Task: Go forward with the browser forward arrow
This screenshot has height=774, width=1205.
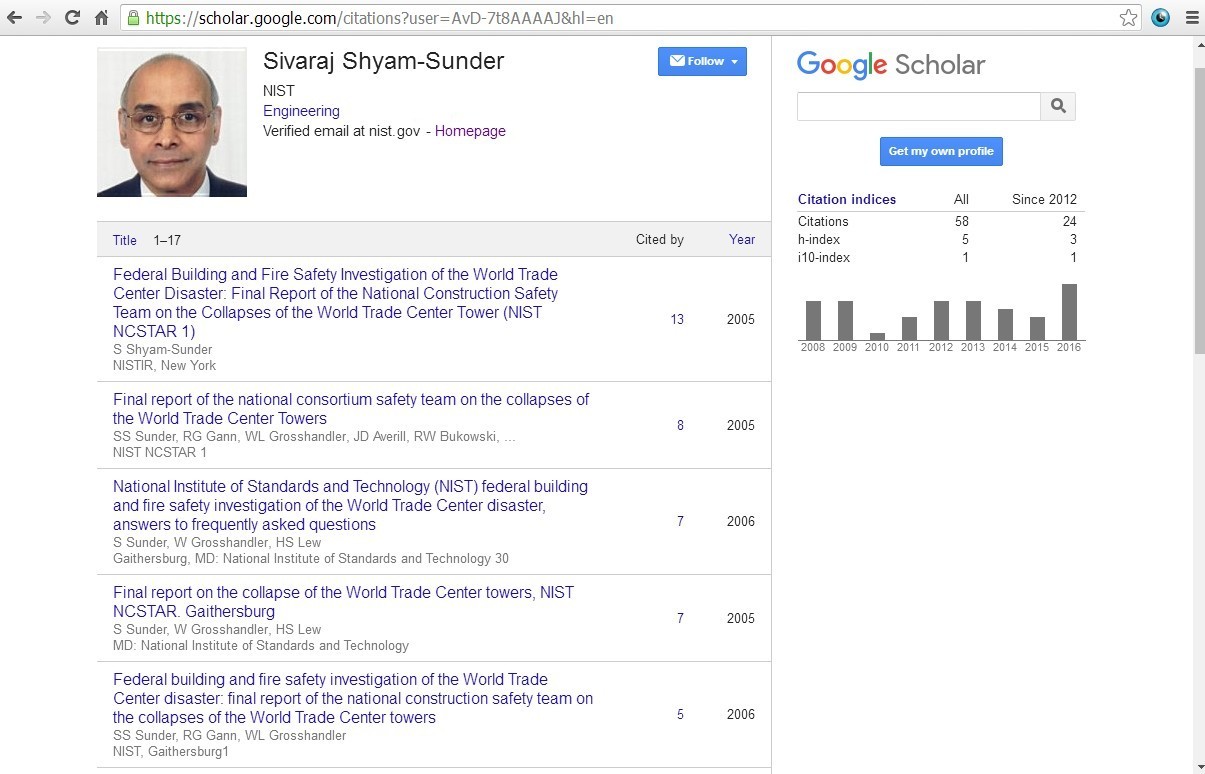Action: pos(43,17)
